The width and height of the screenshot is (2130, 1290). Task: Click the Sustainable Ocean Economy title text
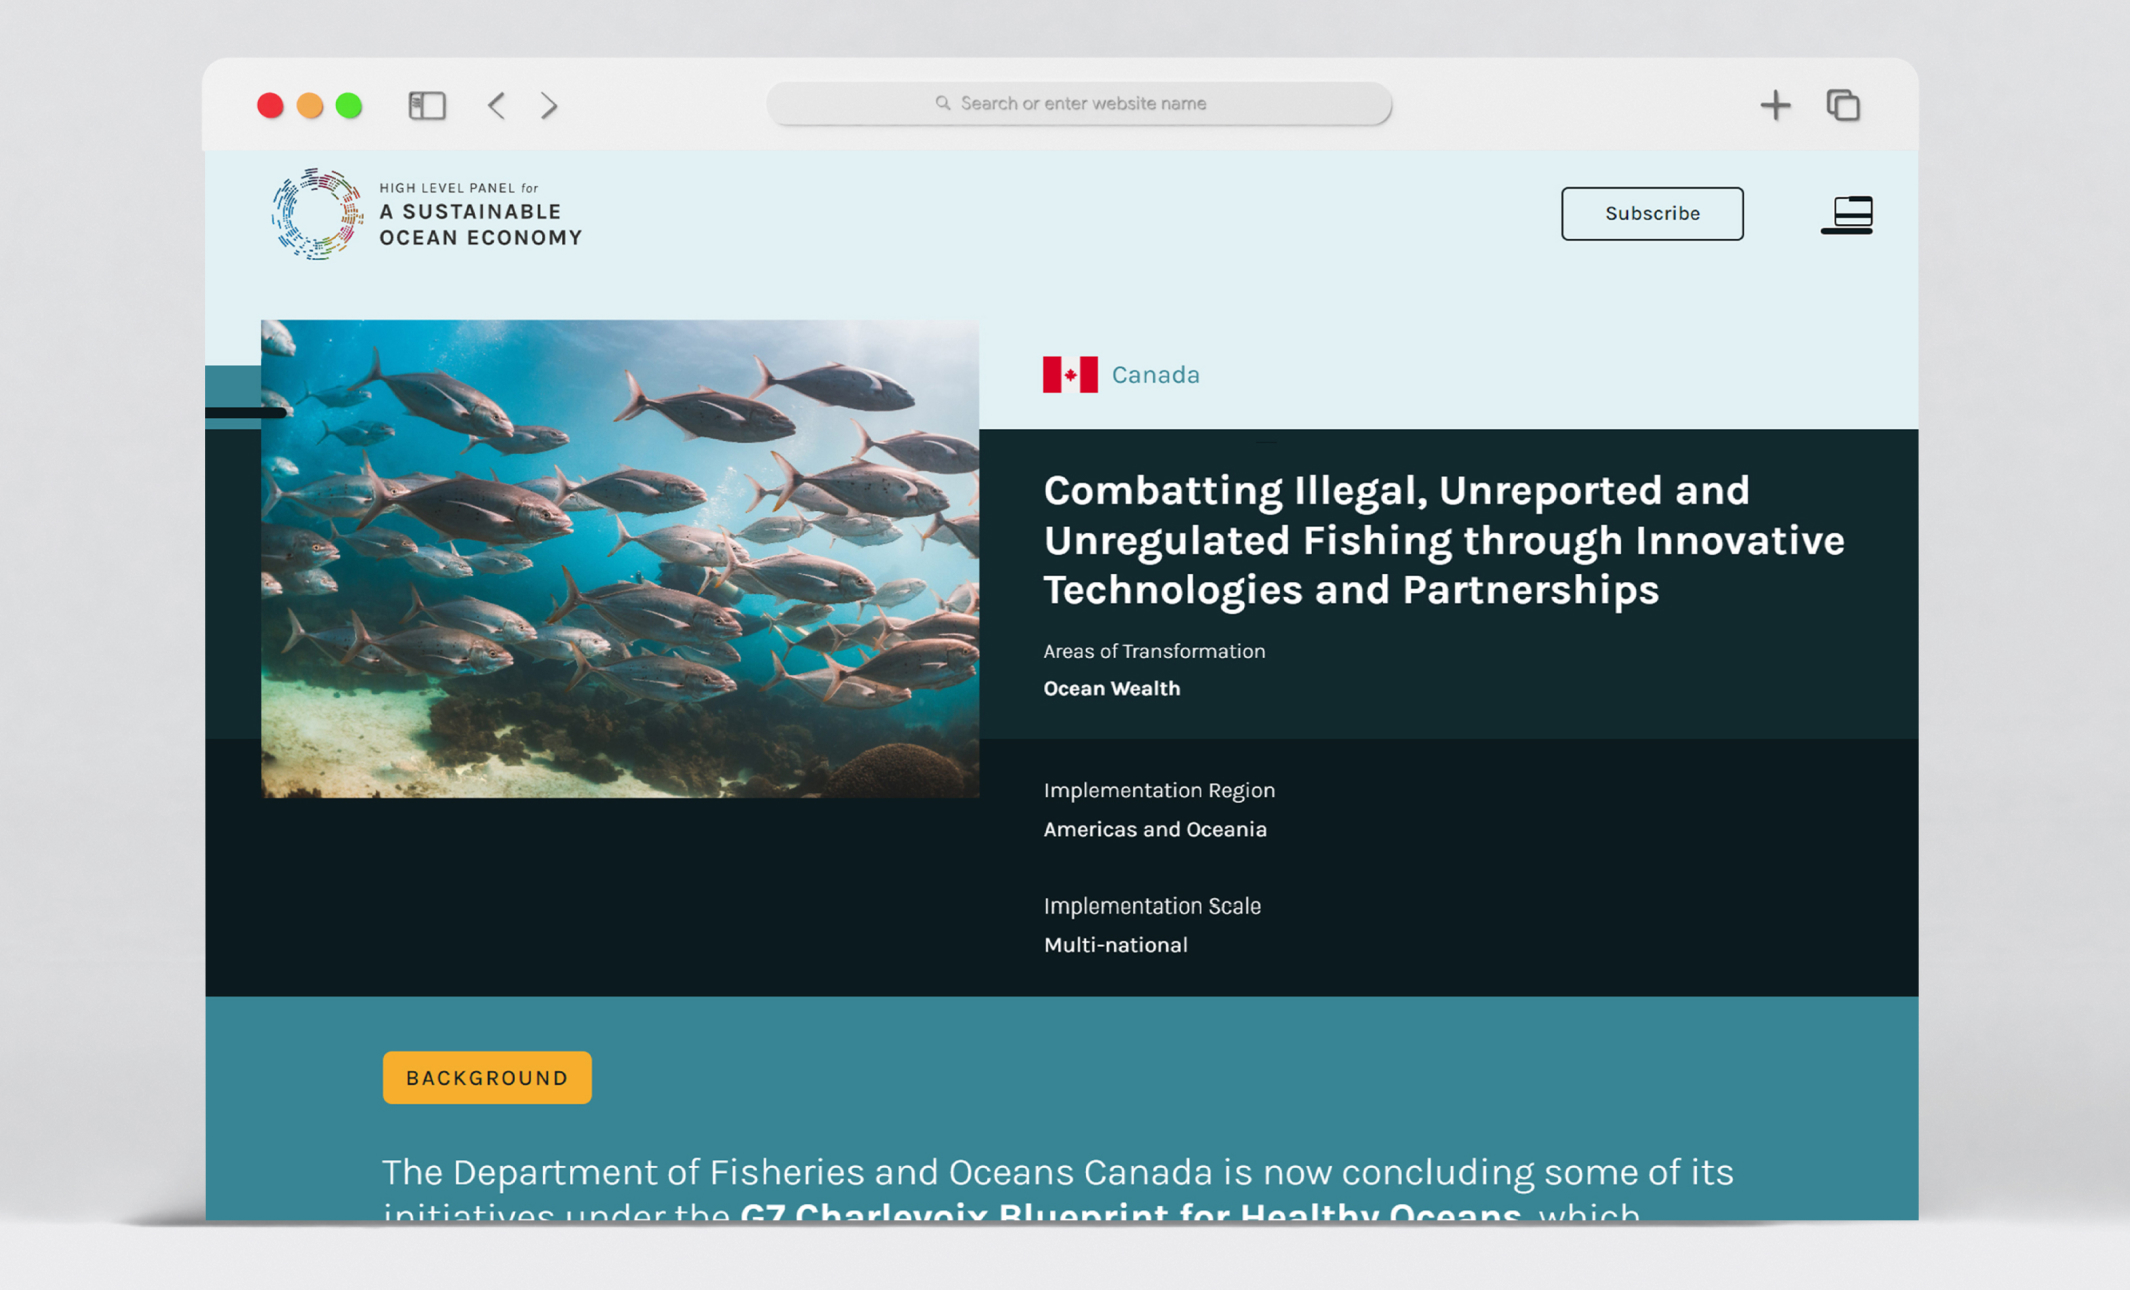pos(480,224)
